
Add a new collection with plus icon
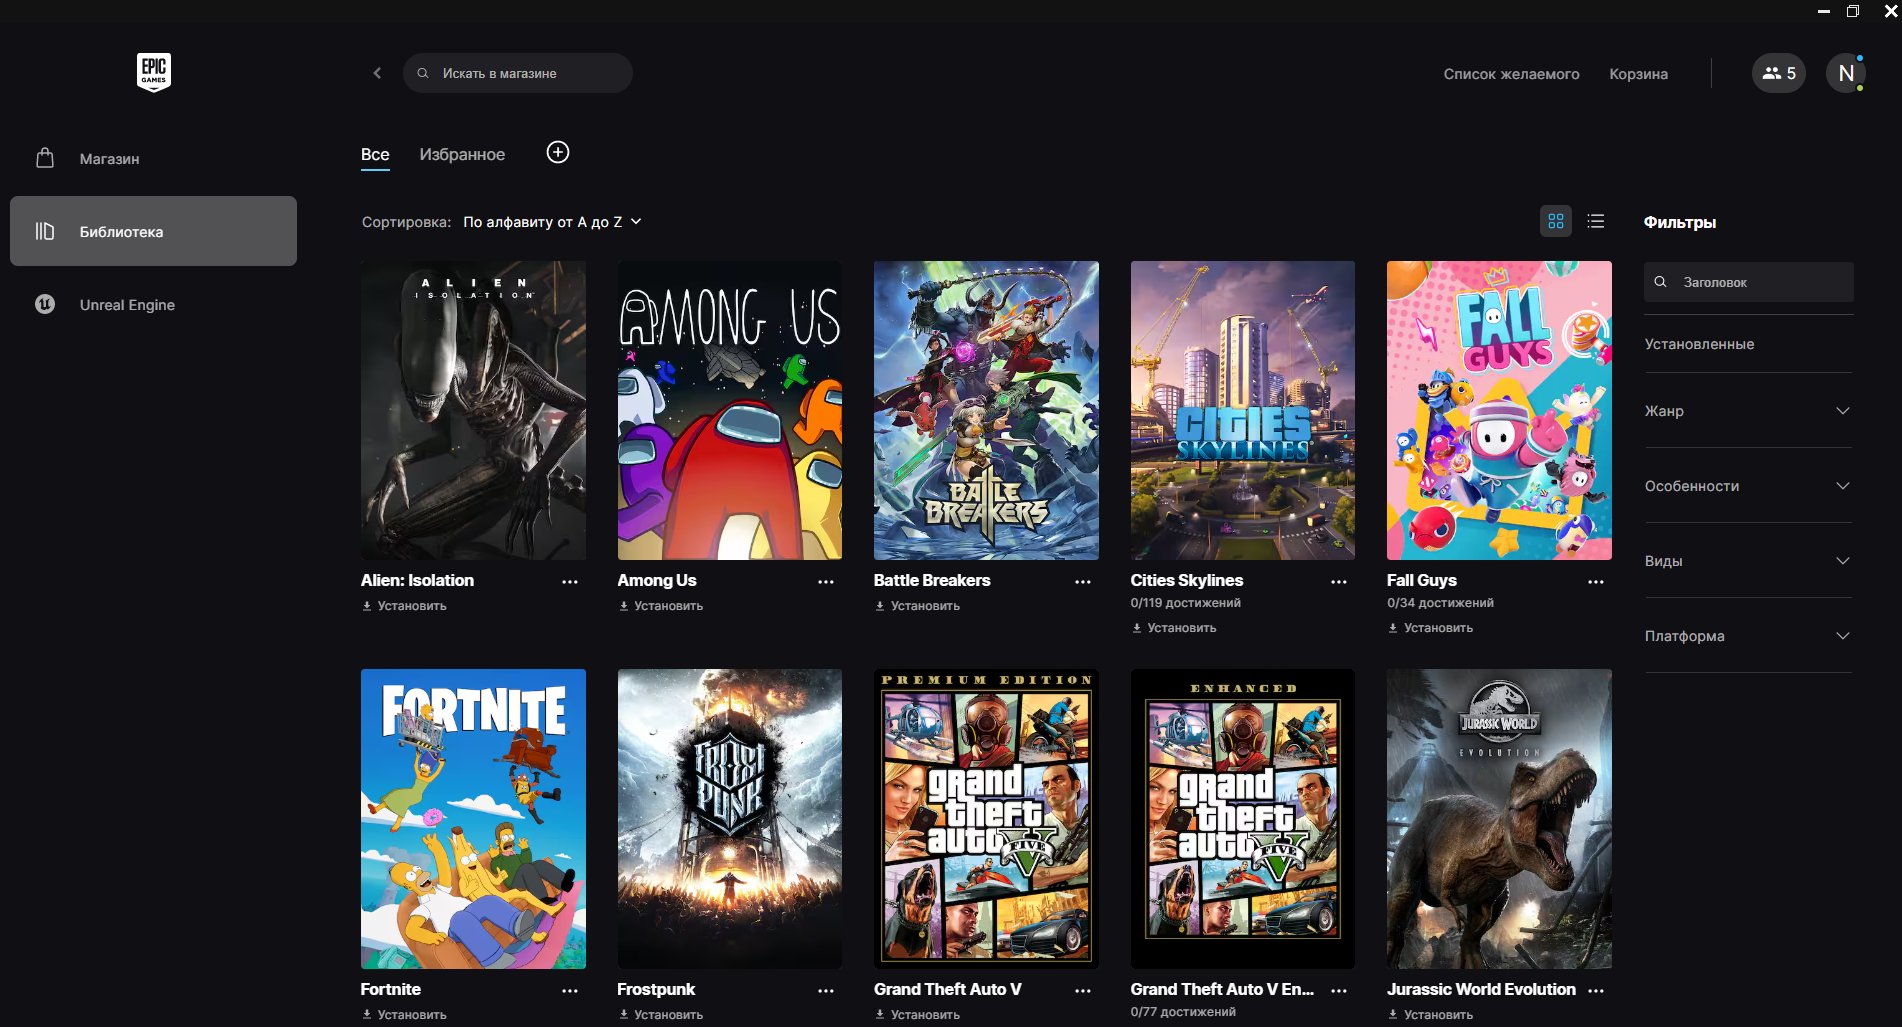point(558,152)
